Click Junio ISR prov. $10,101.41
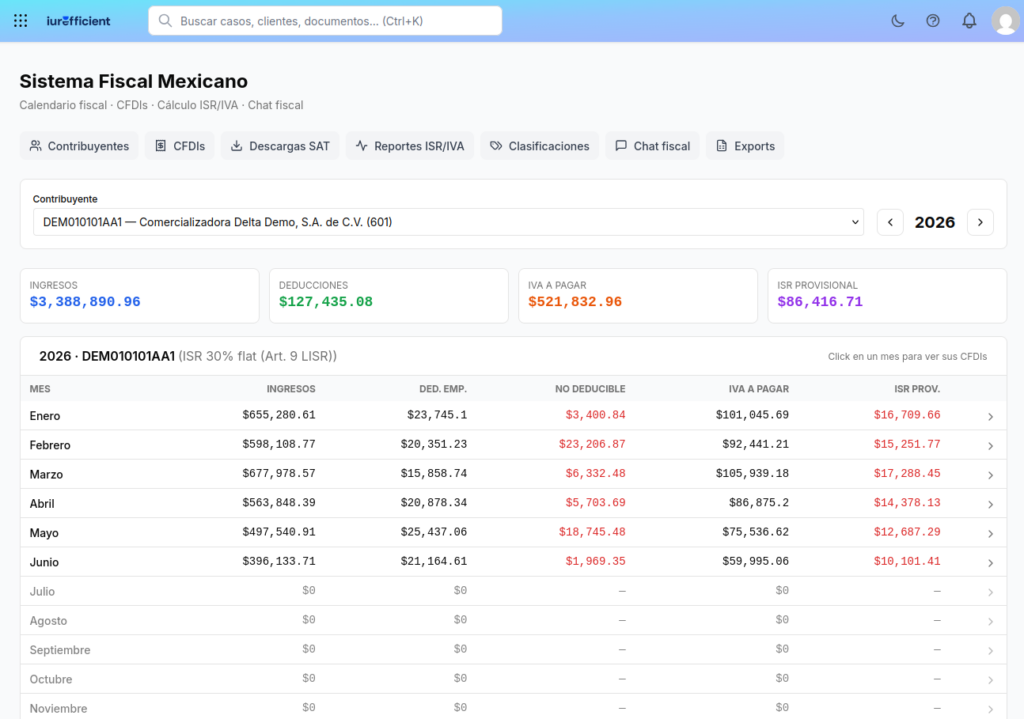The image size is (1024, 719). pos(907,561)
